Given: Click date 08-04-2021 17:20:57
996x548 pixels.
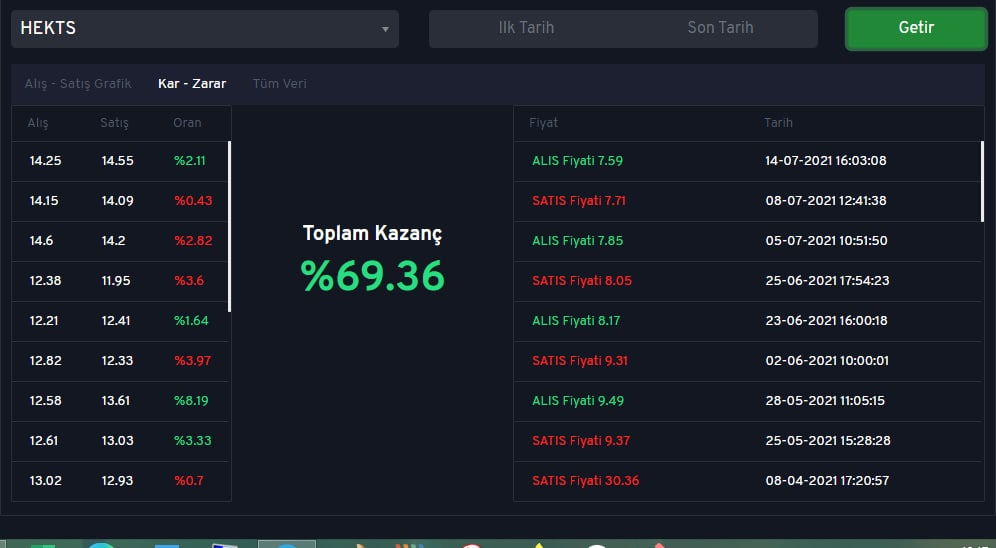Looking at the screenshot, I should point(827,481).
